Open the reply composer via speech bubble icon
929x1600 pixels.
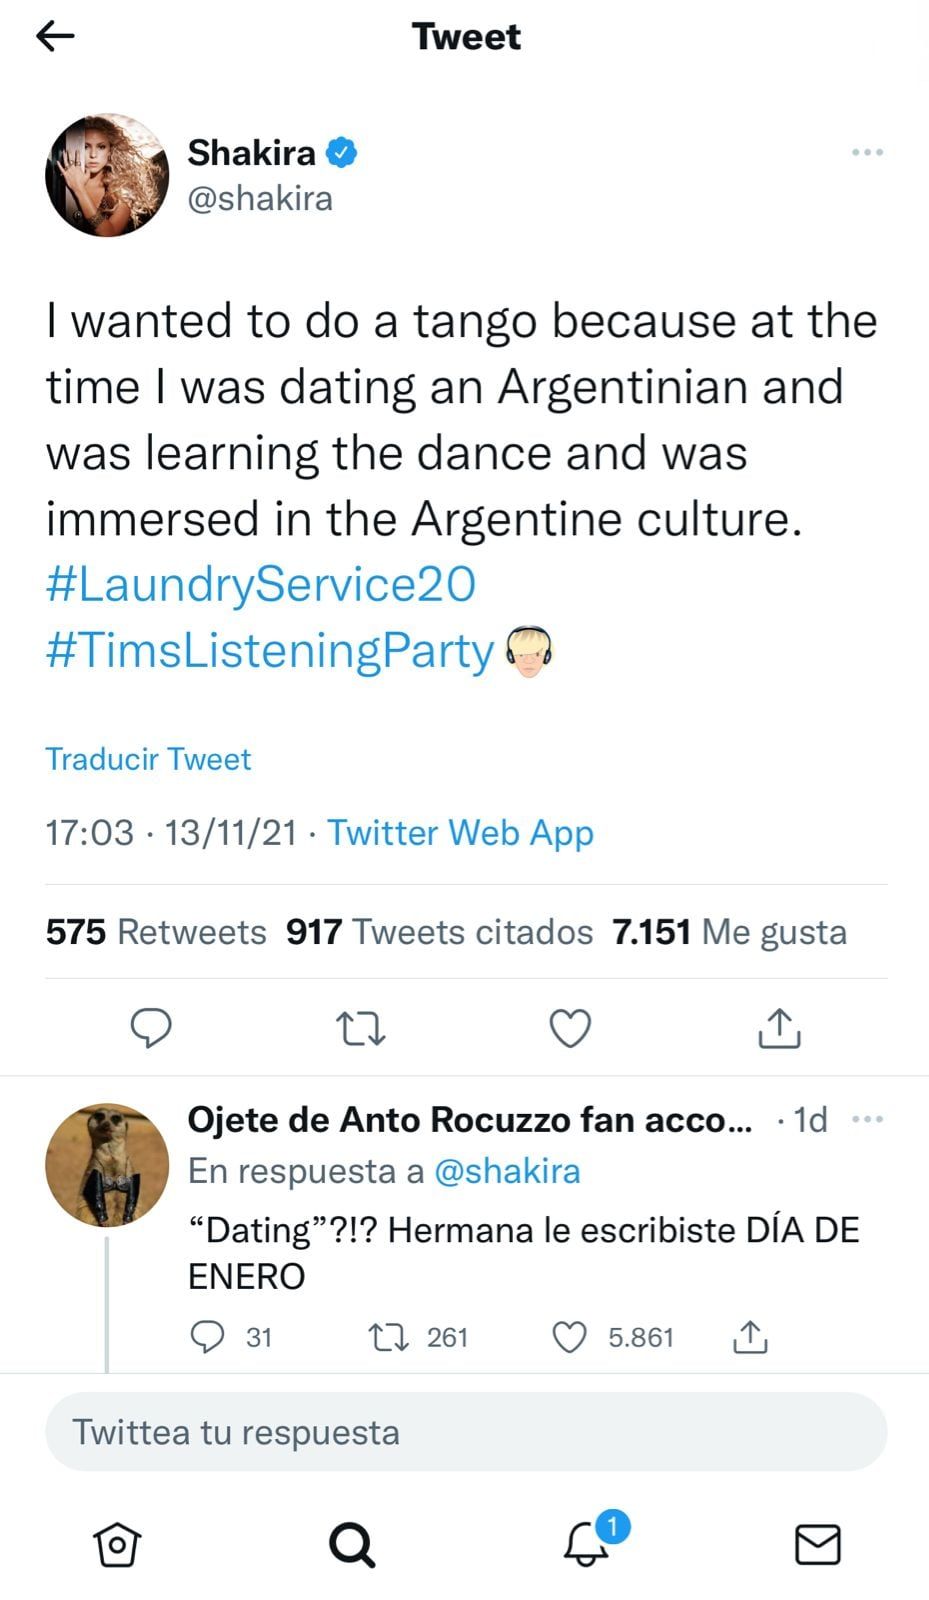click(151, 1027)
